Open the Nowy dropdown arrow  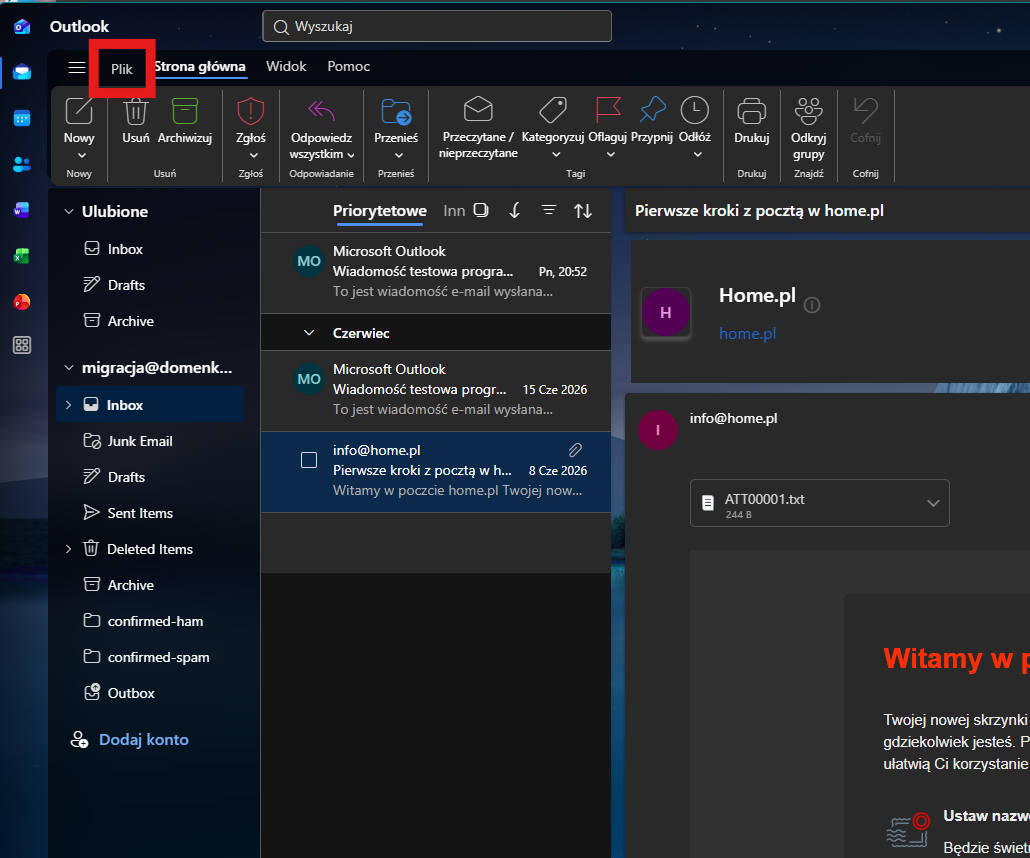[81, 156]
